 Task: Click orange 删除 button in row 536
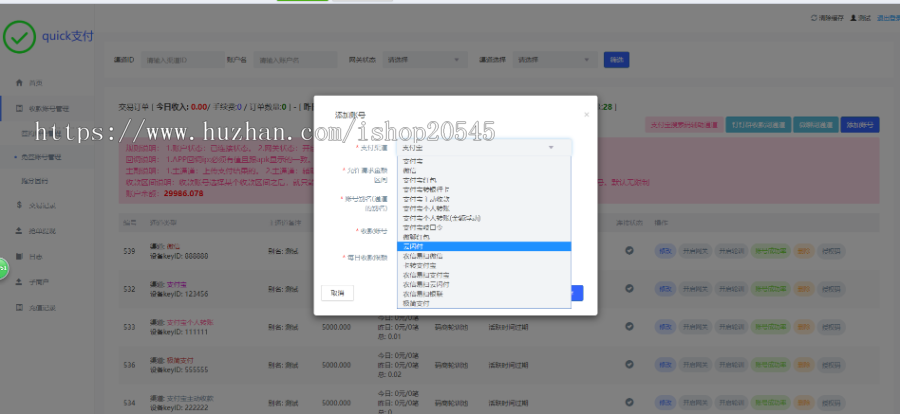[804, 365]
